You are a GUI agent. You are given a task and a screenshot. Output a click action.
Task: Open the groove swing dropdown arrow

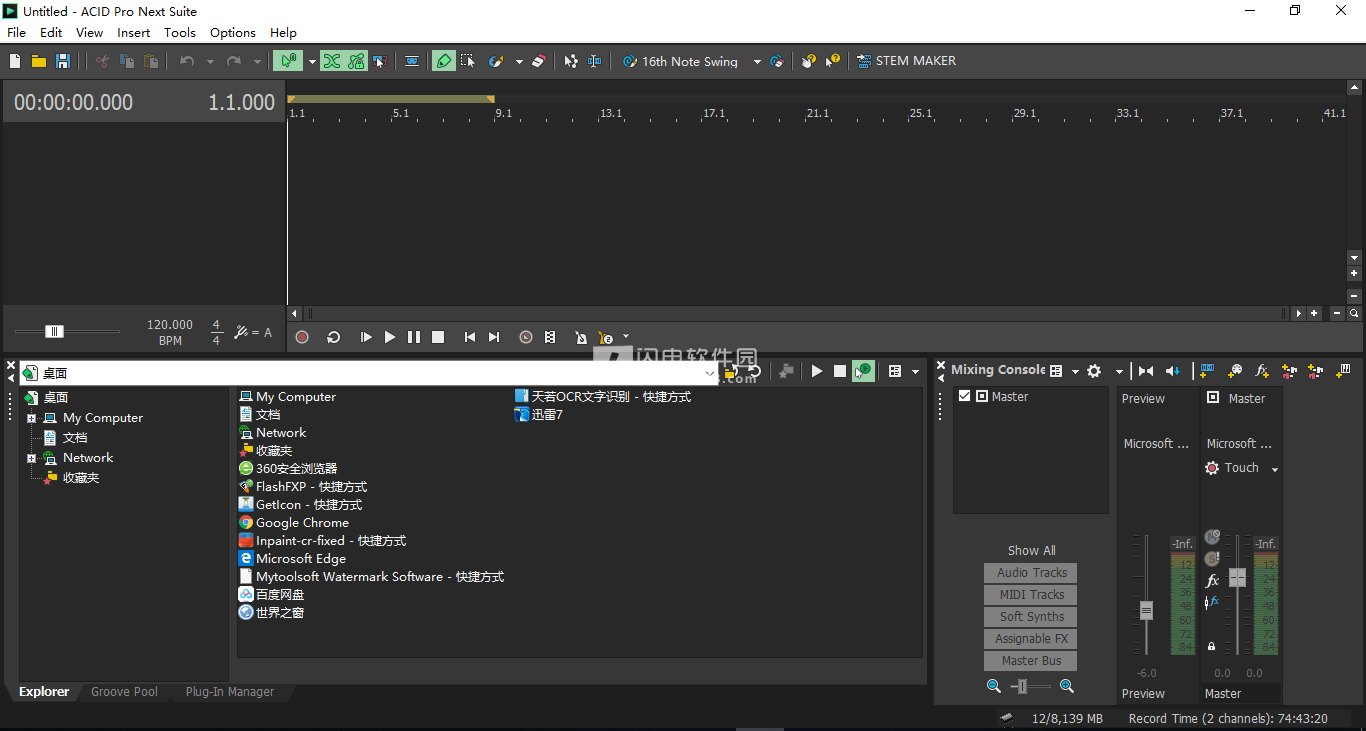[x=757, y=62]
